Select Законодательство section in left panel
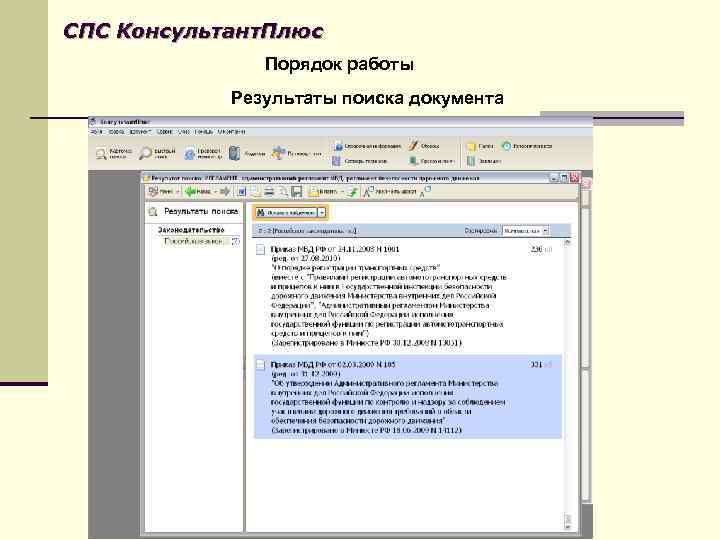The width and height of the screenshot is (720, 540). [191, 230]
